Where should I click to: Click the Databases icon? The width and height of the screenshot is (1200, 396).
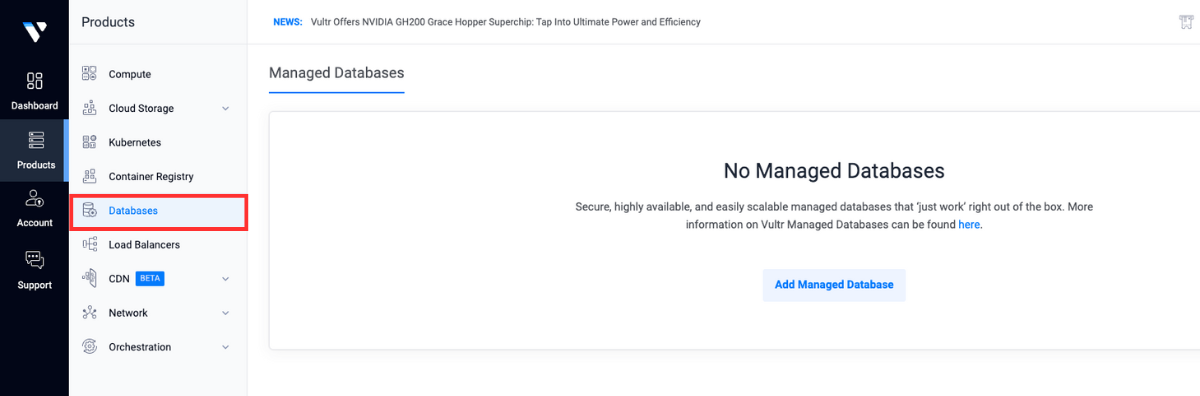coord(89,211)
